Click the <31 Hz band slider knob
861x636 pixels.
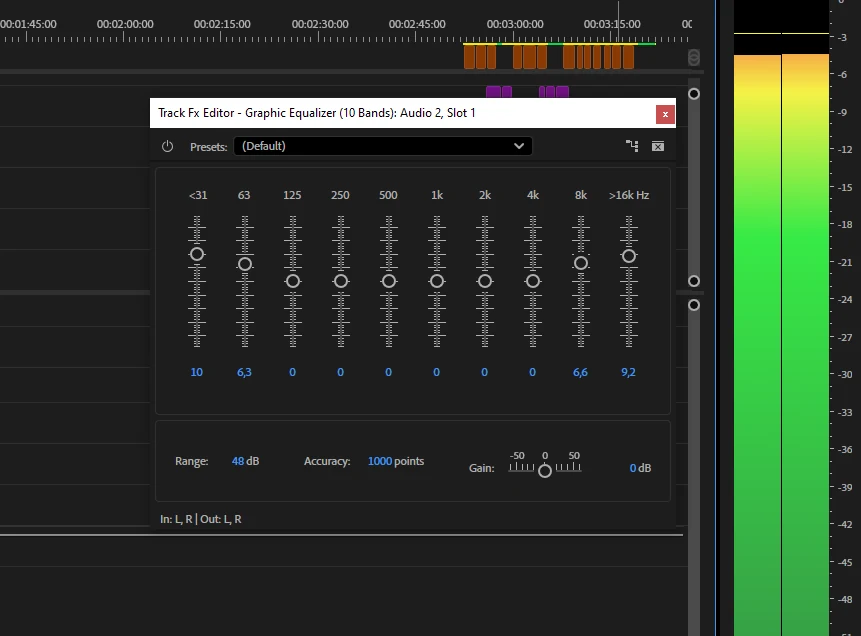[197, 254]
